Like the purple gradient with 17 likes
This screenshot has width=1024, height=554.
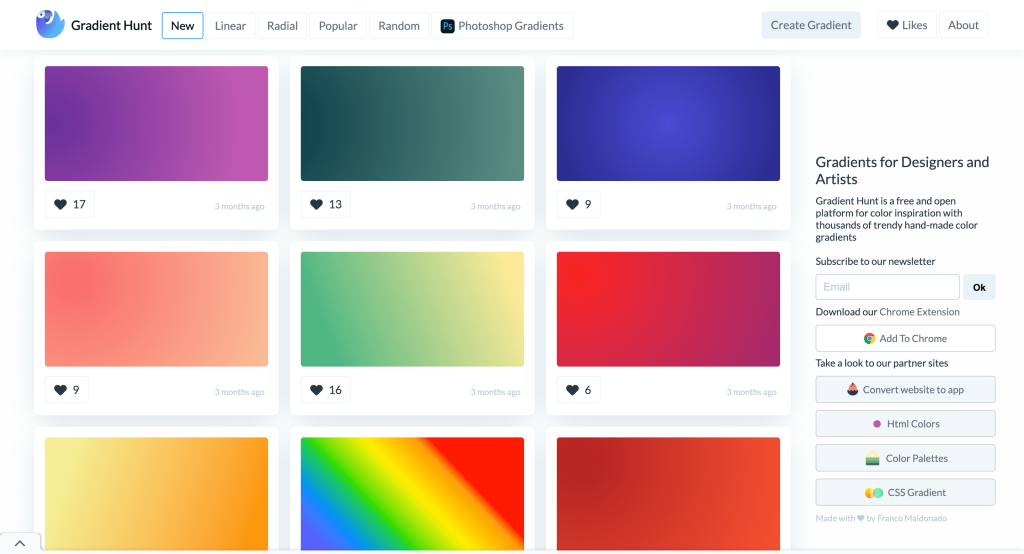click(70, 204)
